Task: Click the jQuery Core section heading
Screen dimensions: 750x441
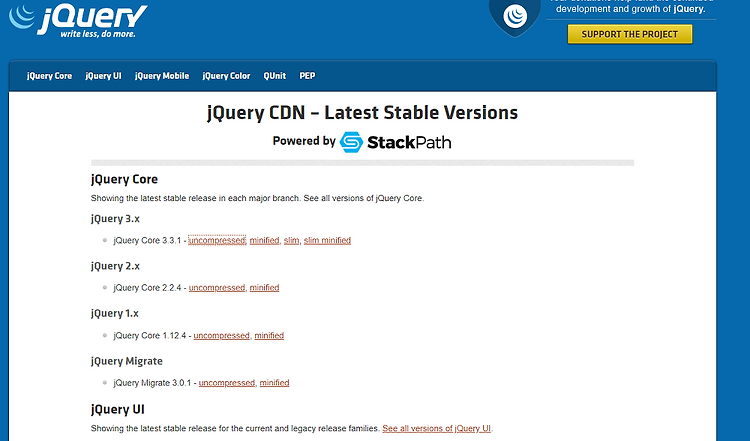Action: coord(124,179)
